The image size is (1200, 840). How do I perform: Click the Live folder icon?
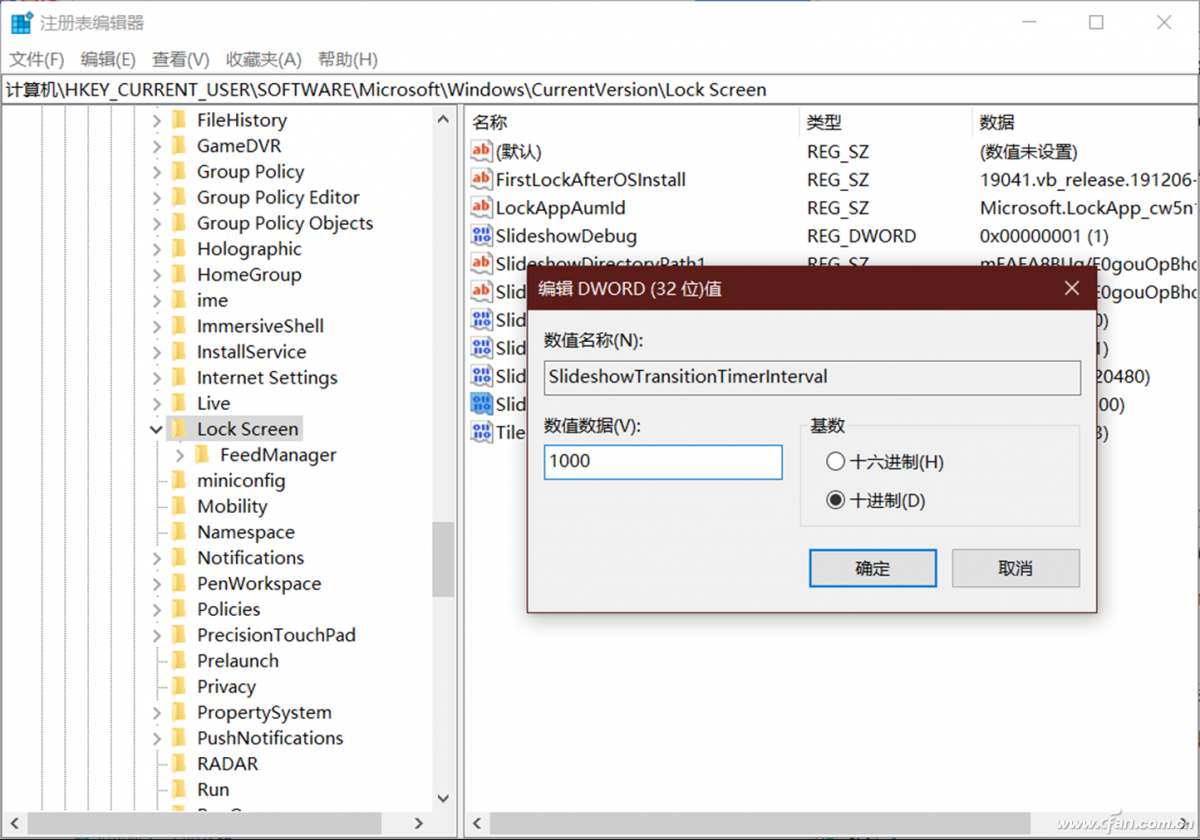tap(179, 403)
